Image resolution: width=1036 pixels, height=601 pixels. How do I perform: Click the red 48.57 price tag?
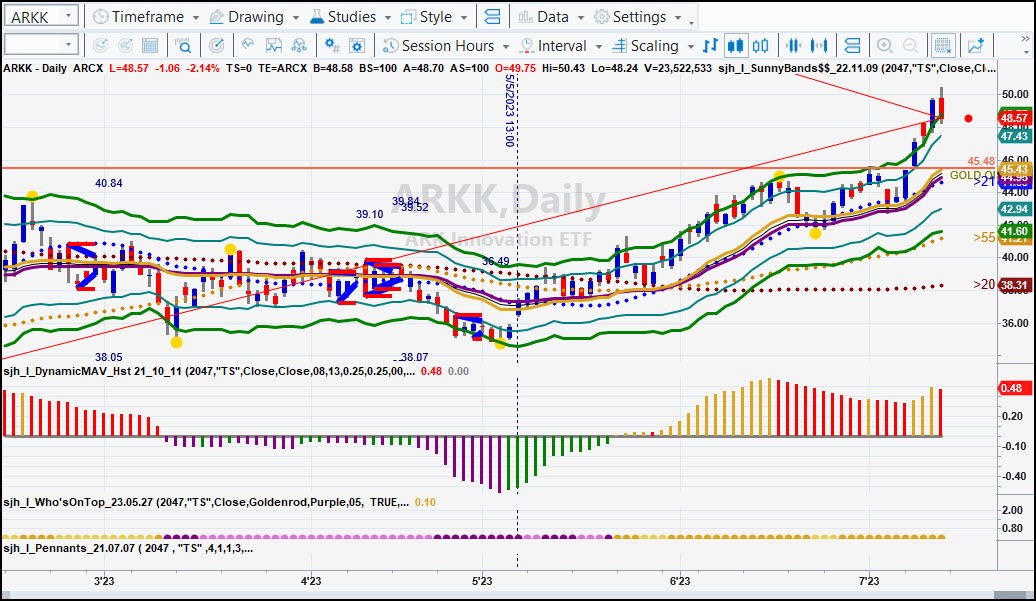coord(1014,118)
